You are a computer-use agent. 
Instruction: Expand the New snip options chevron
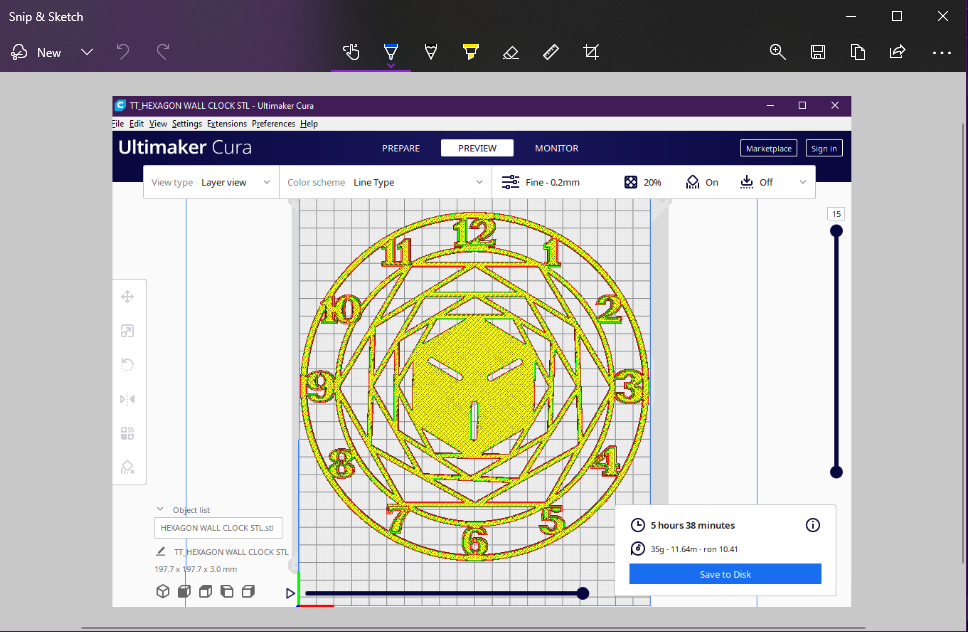pos(87,52)
